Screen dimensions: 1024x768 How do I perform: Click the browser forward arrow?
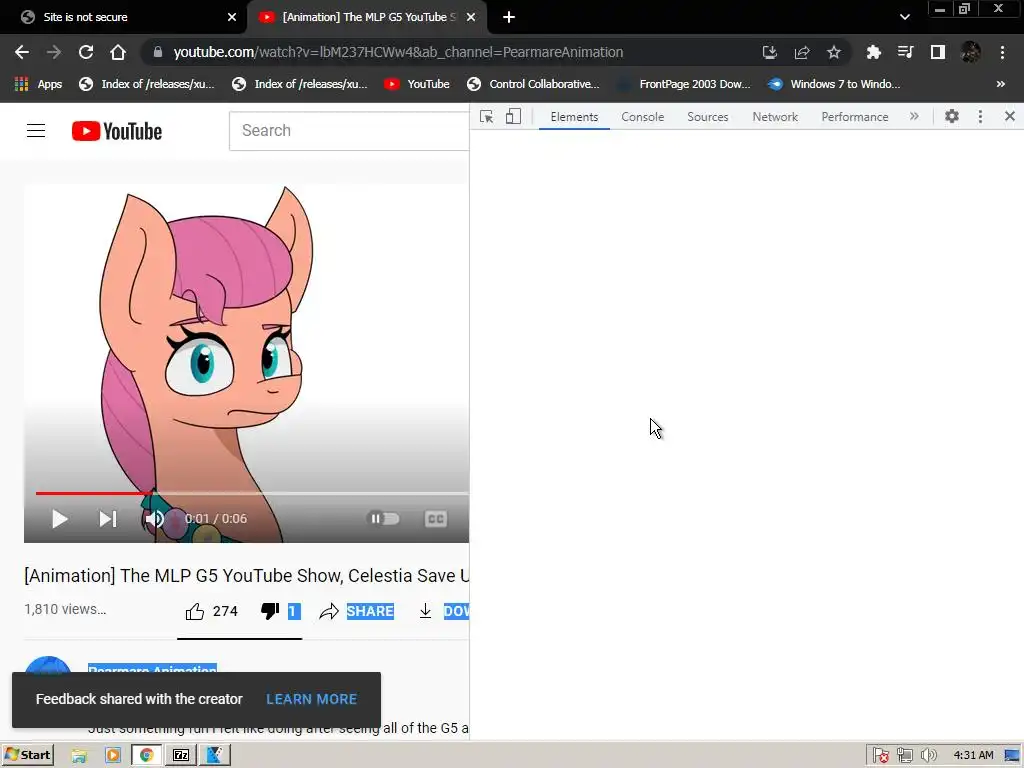[54, 52]
